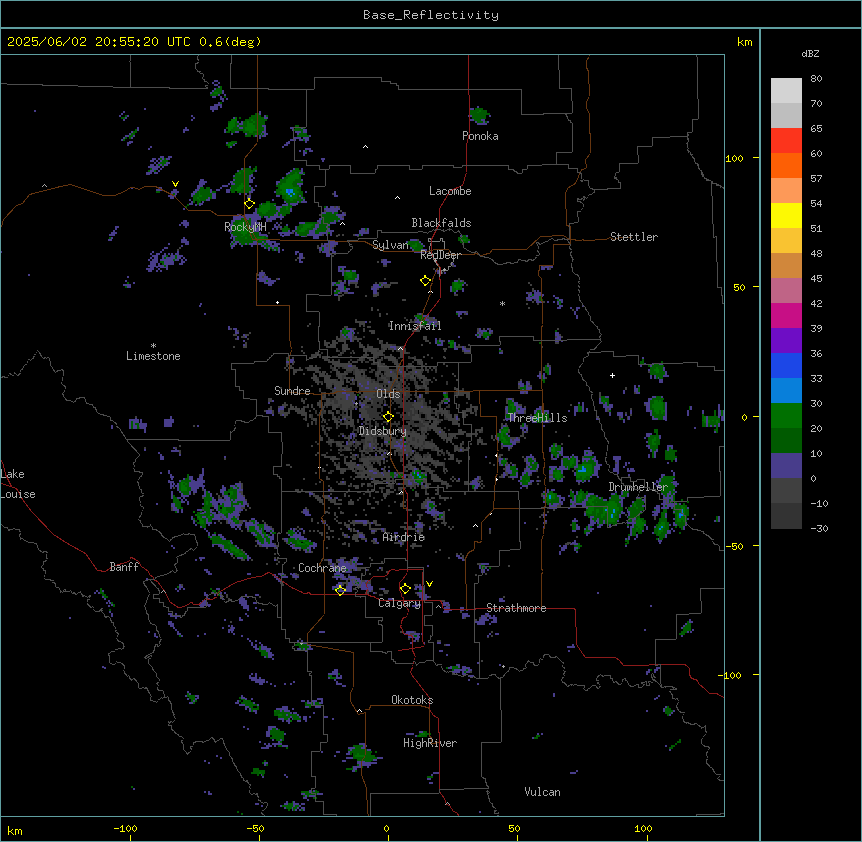Pick the purple 36-39 dBZ legend swatch
The image size is (862, 842).
point(786,341)
